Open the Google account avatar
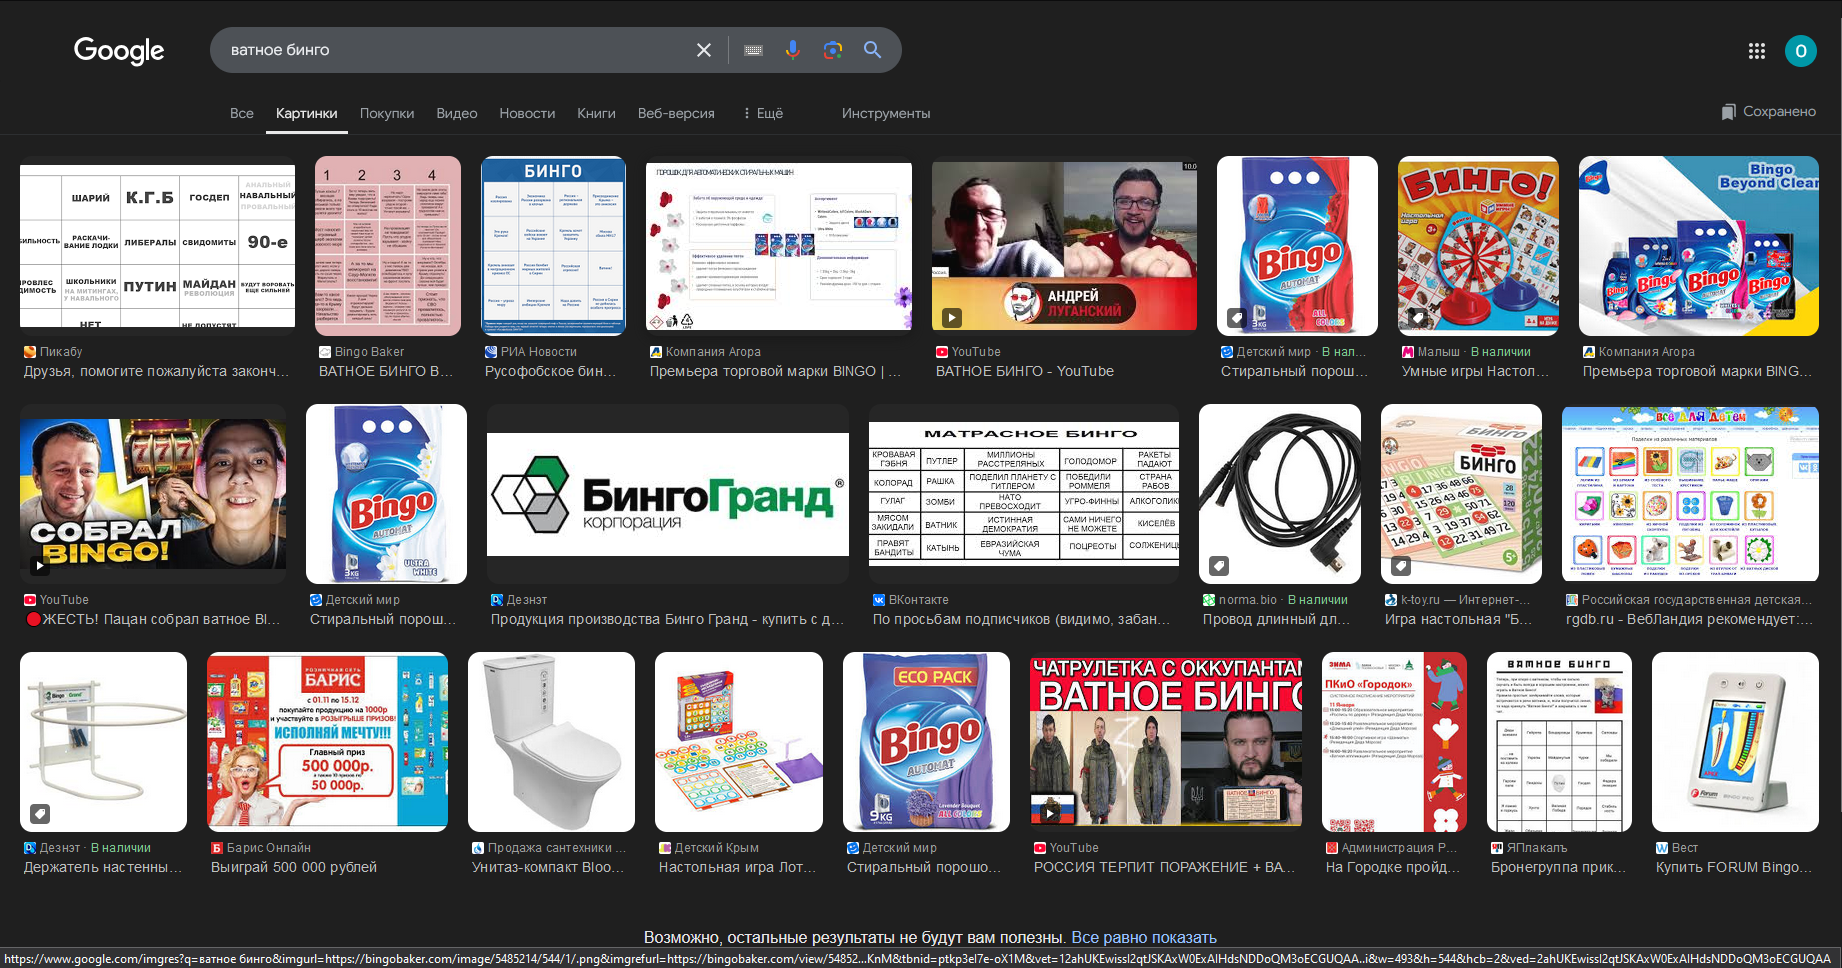Screen dimensions: 1842x968 (1801, 51)
